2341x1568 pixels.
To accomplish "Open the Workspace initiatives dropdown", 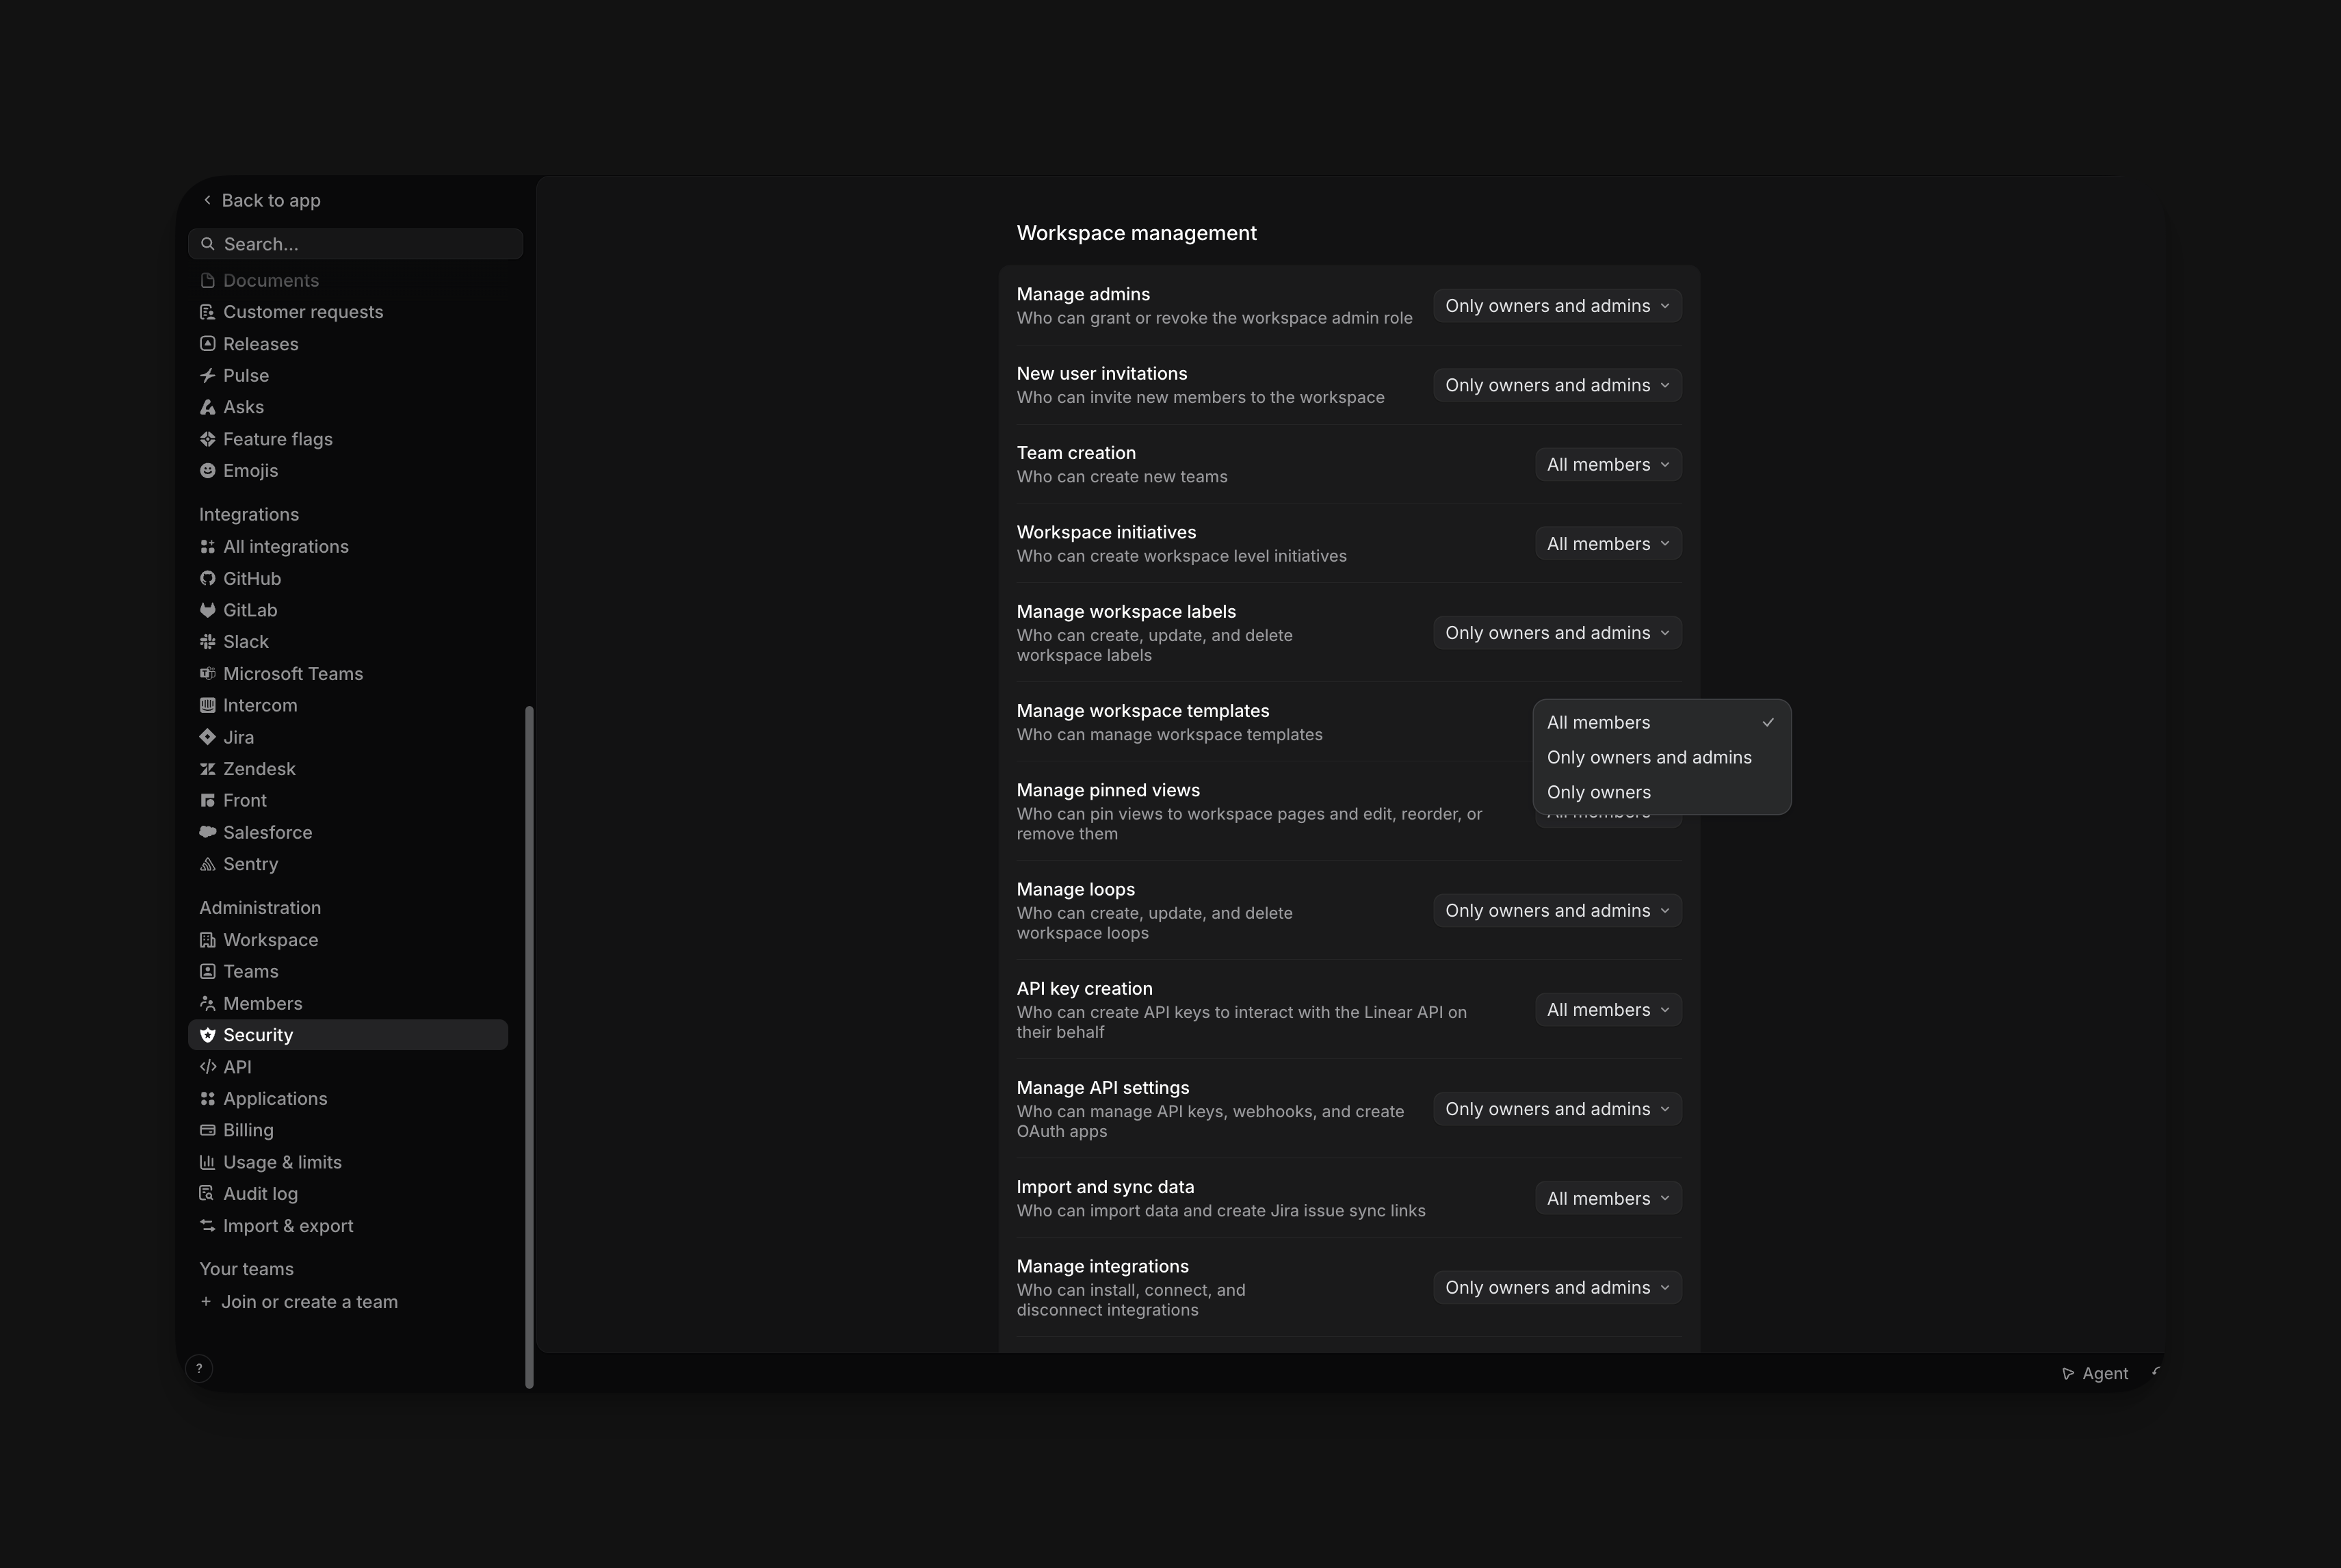I will point(1608,544).
